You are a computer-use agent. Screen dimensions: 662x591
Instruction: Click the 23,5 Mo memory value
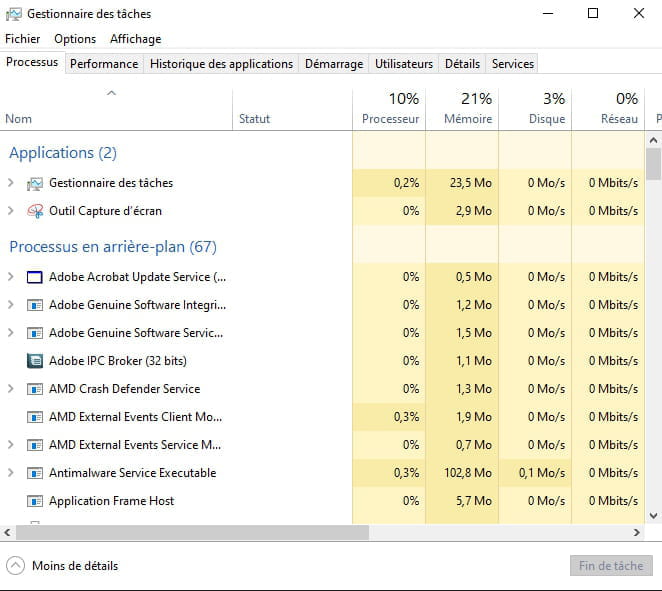click(471, 183)
